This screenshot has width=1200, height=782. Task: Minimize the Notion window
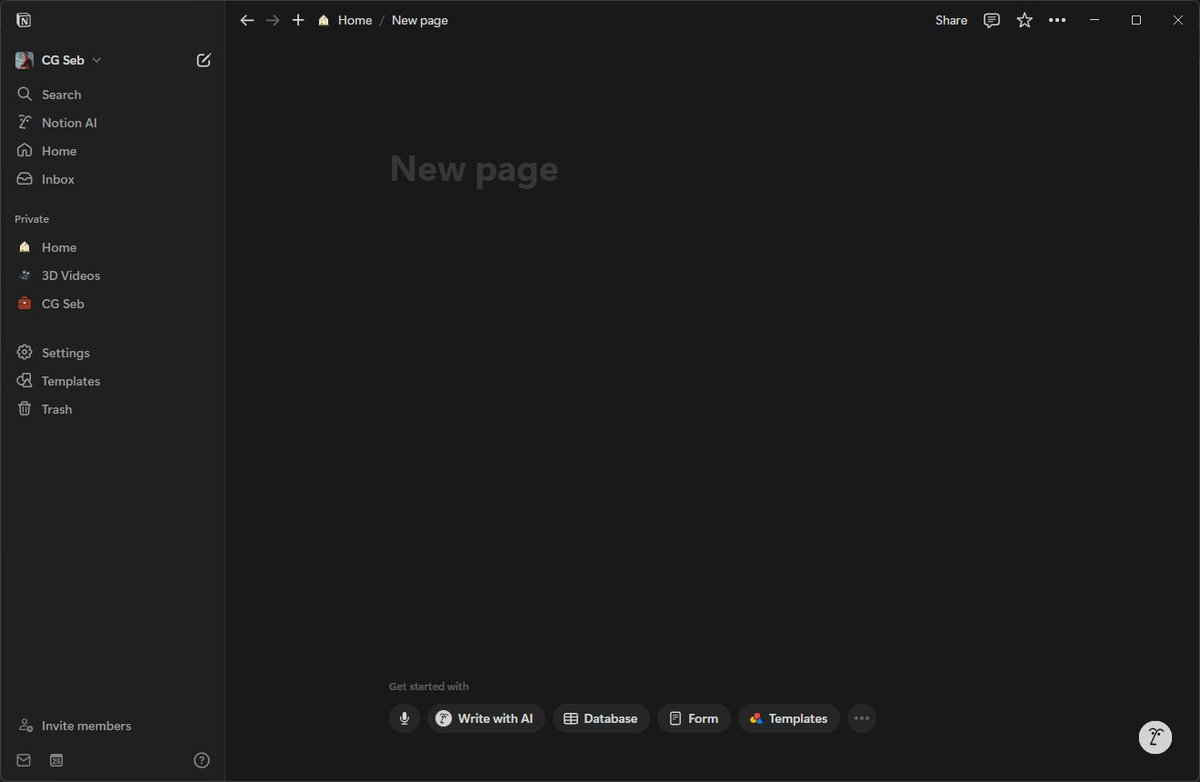[1094, 20]
